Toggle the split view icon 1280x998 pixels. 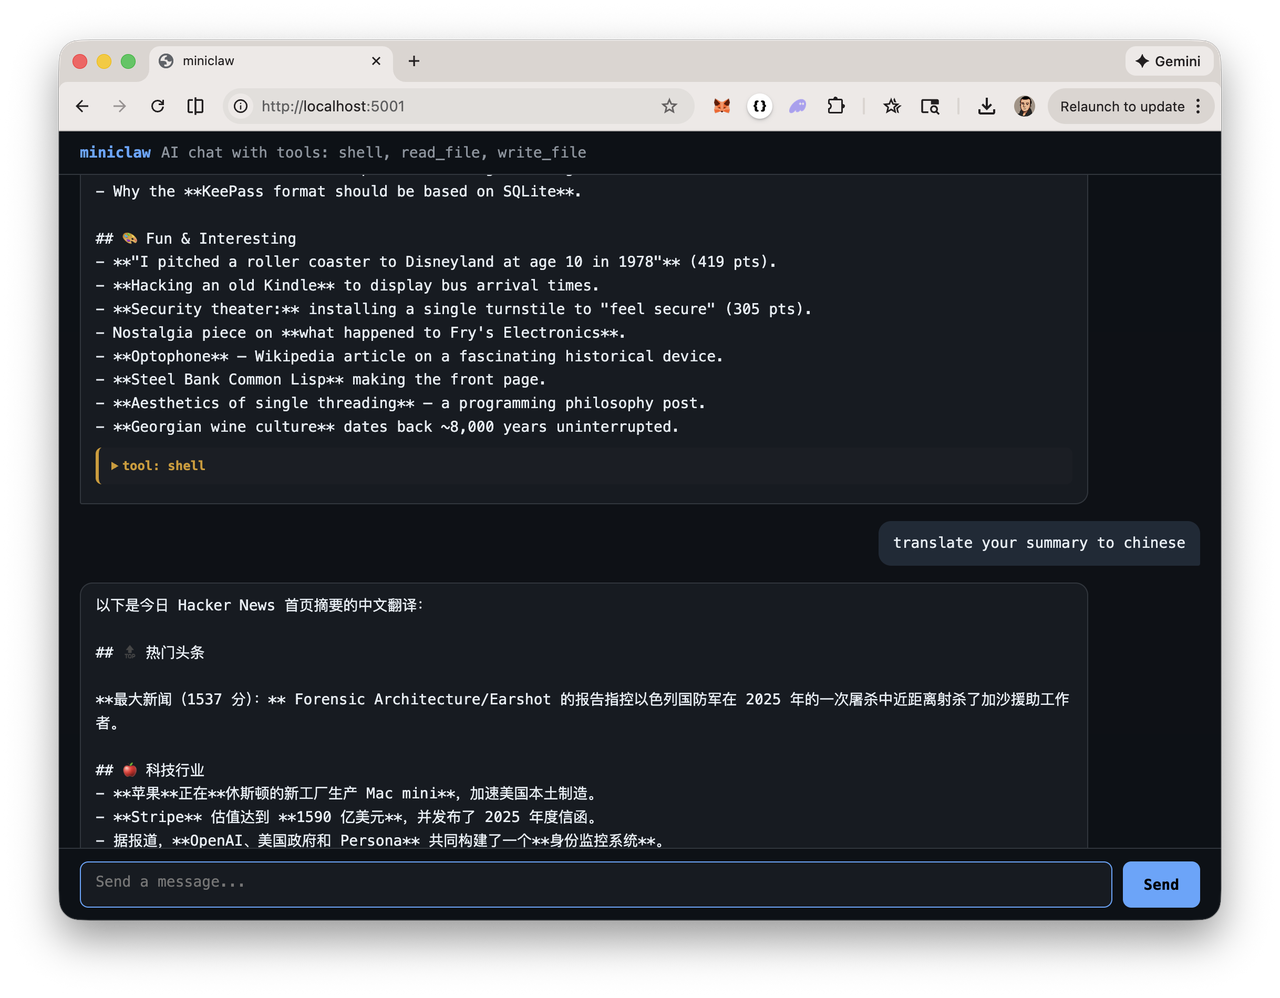click(196, 106)
